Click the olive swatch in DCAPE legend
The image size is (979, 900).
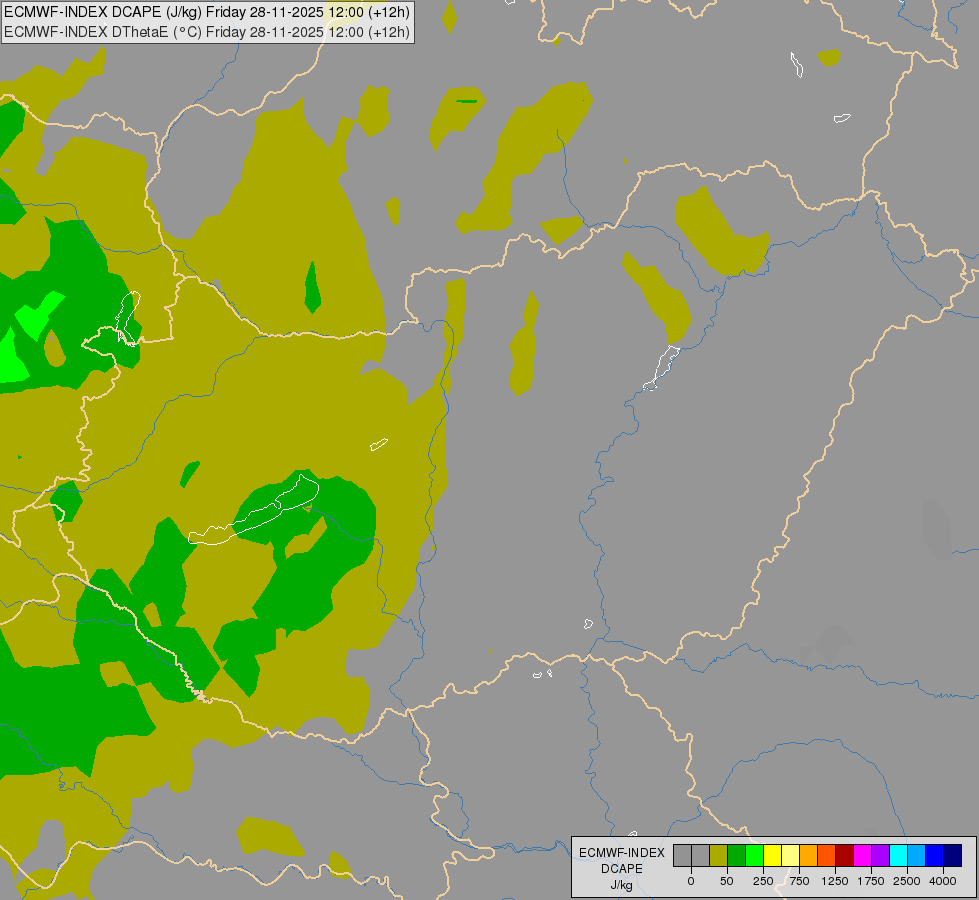pos(718,856)
